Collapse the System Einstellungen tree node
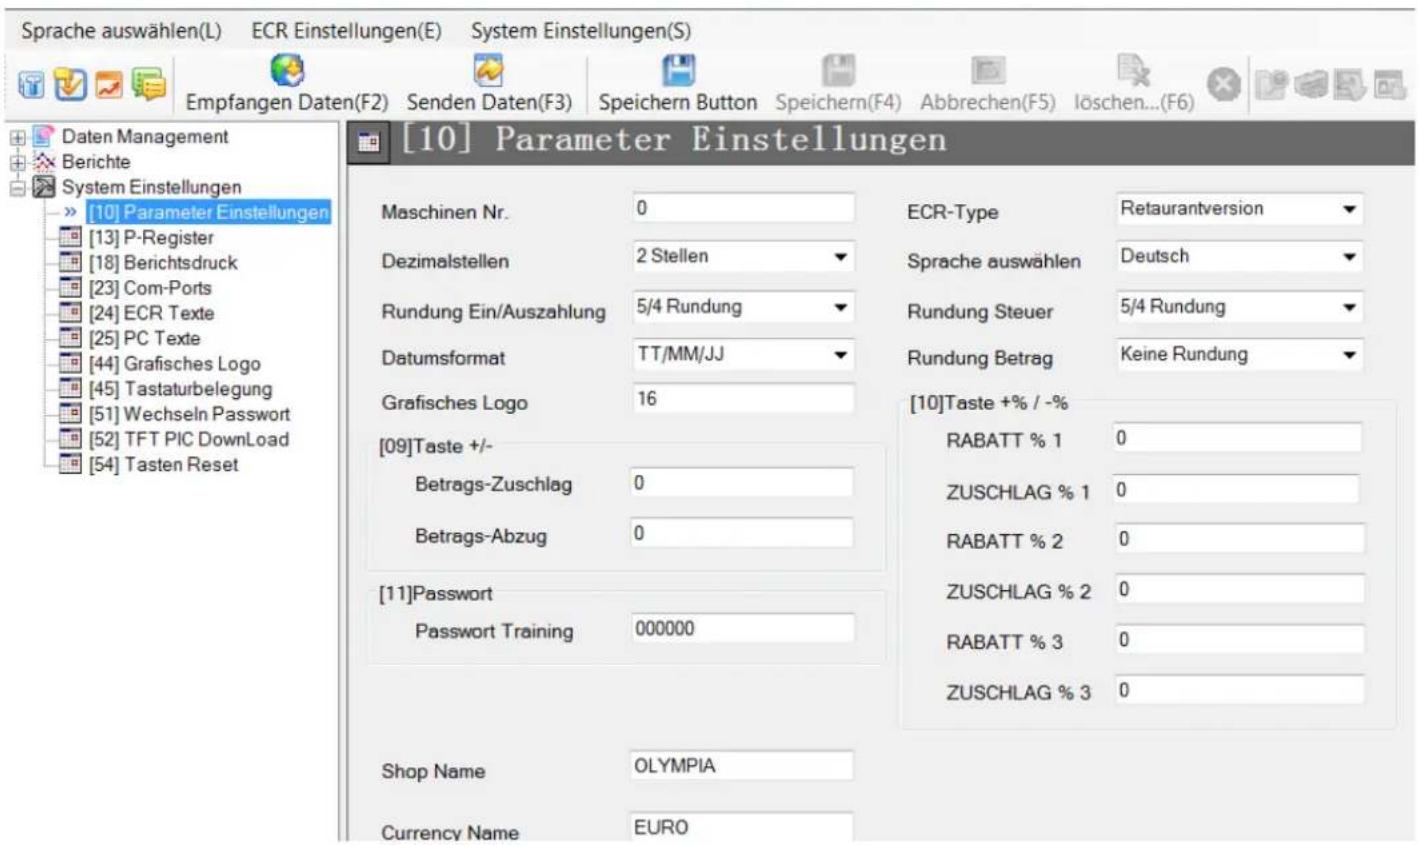 (x=15, y=187)
